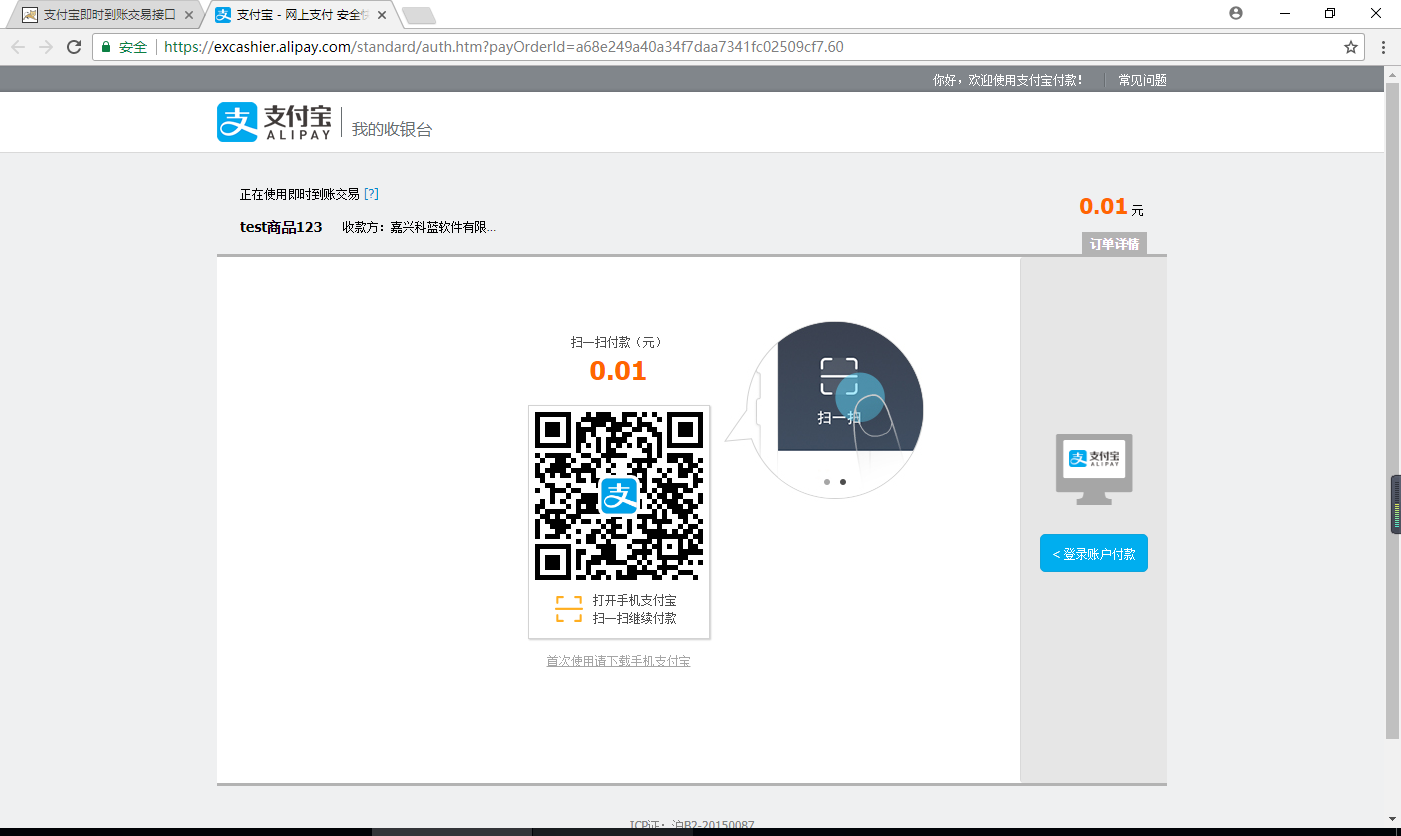
Task: Select the second carousel dot
Action: tap(843, 482)
